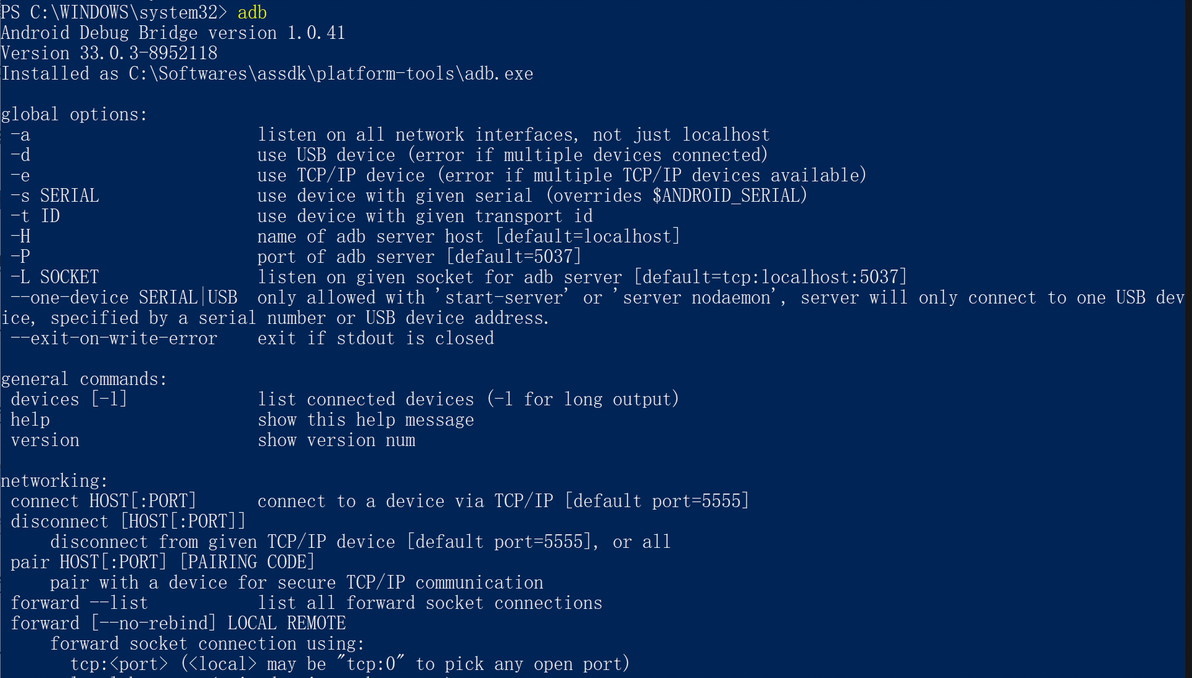The width and height of the screenshot is (1192, 678).
Task: Click the 'help' command entry
Action: (x=30, y=420)
